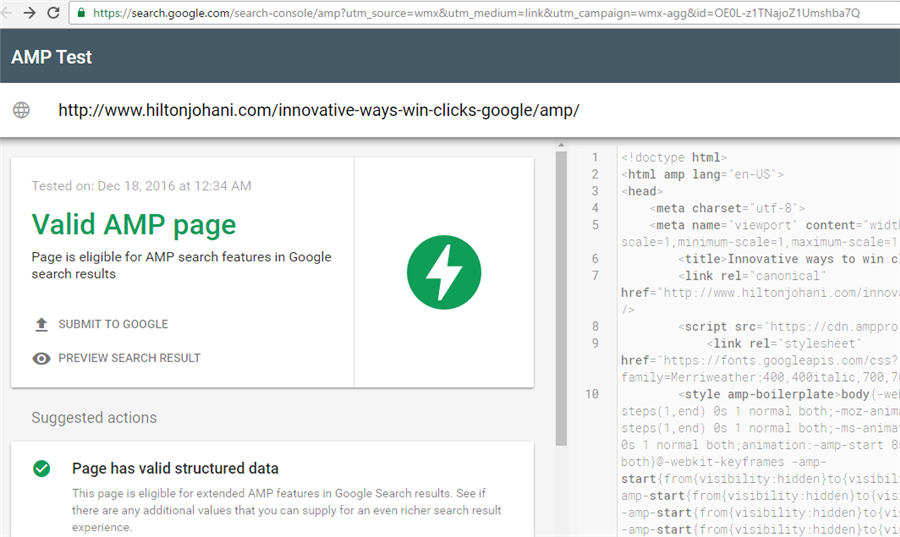
Task: Click the eye icon for preview
Action: (x=41, y=359)
